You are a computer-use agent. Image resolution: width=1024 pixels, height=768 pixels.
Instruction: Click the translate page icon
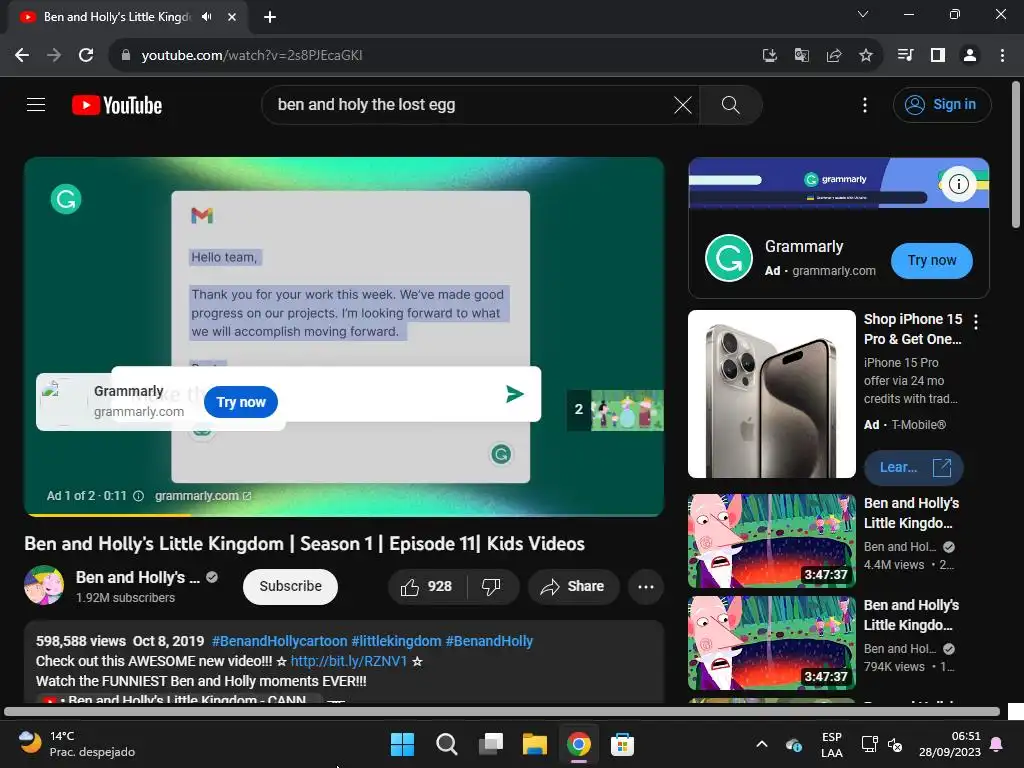[x=801, y=56]
